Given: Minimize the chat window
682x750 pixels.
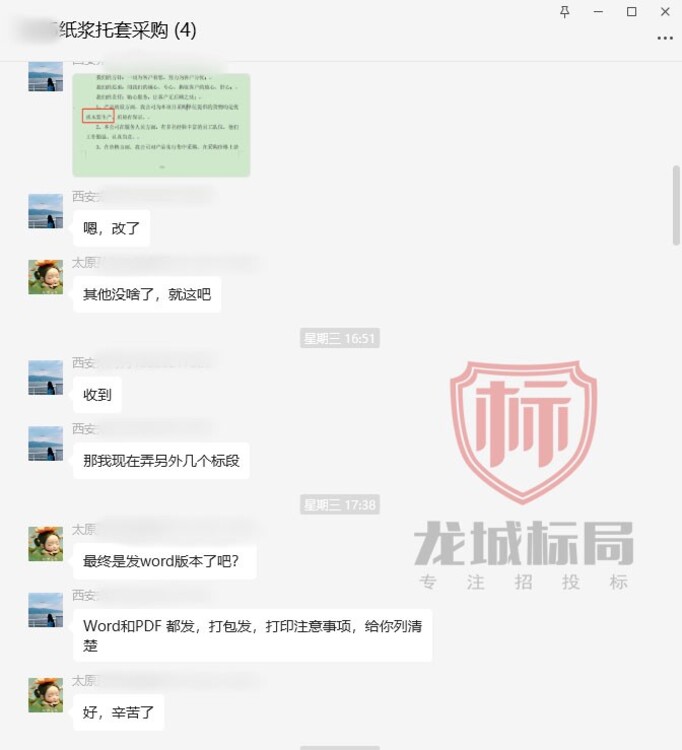Looking at the screenshot, I should tap(598, 12).
